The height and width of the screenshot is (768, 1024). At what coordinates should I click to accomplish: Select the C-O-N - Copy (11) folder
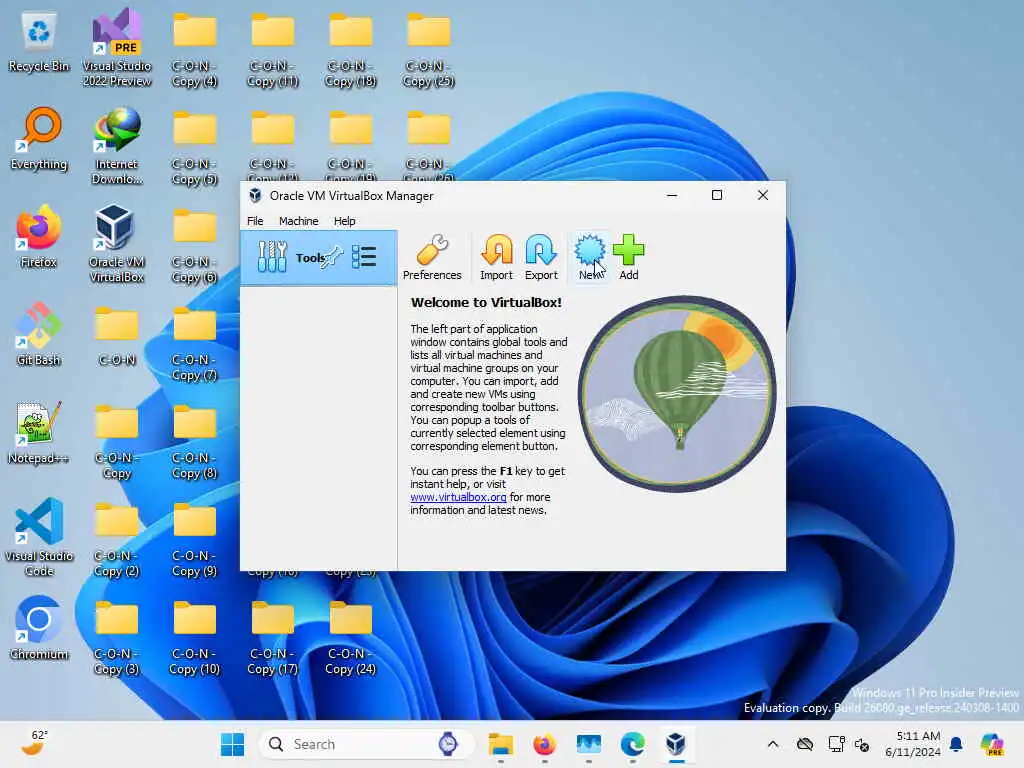click(272, 51)
